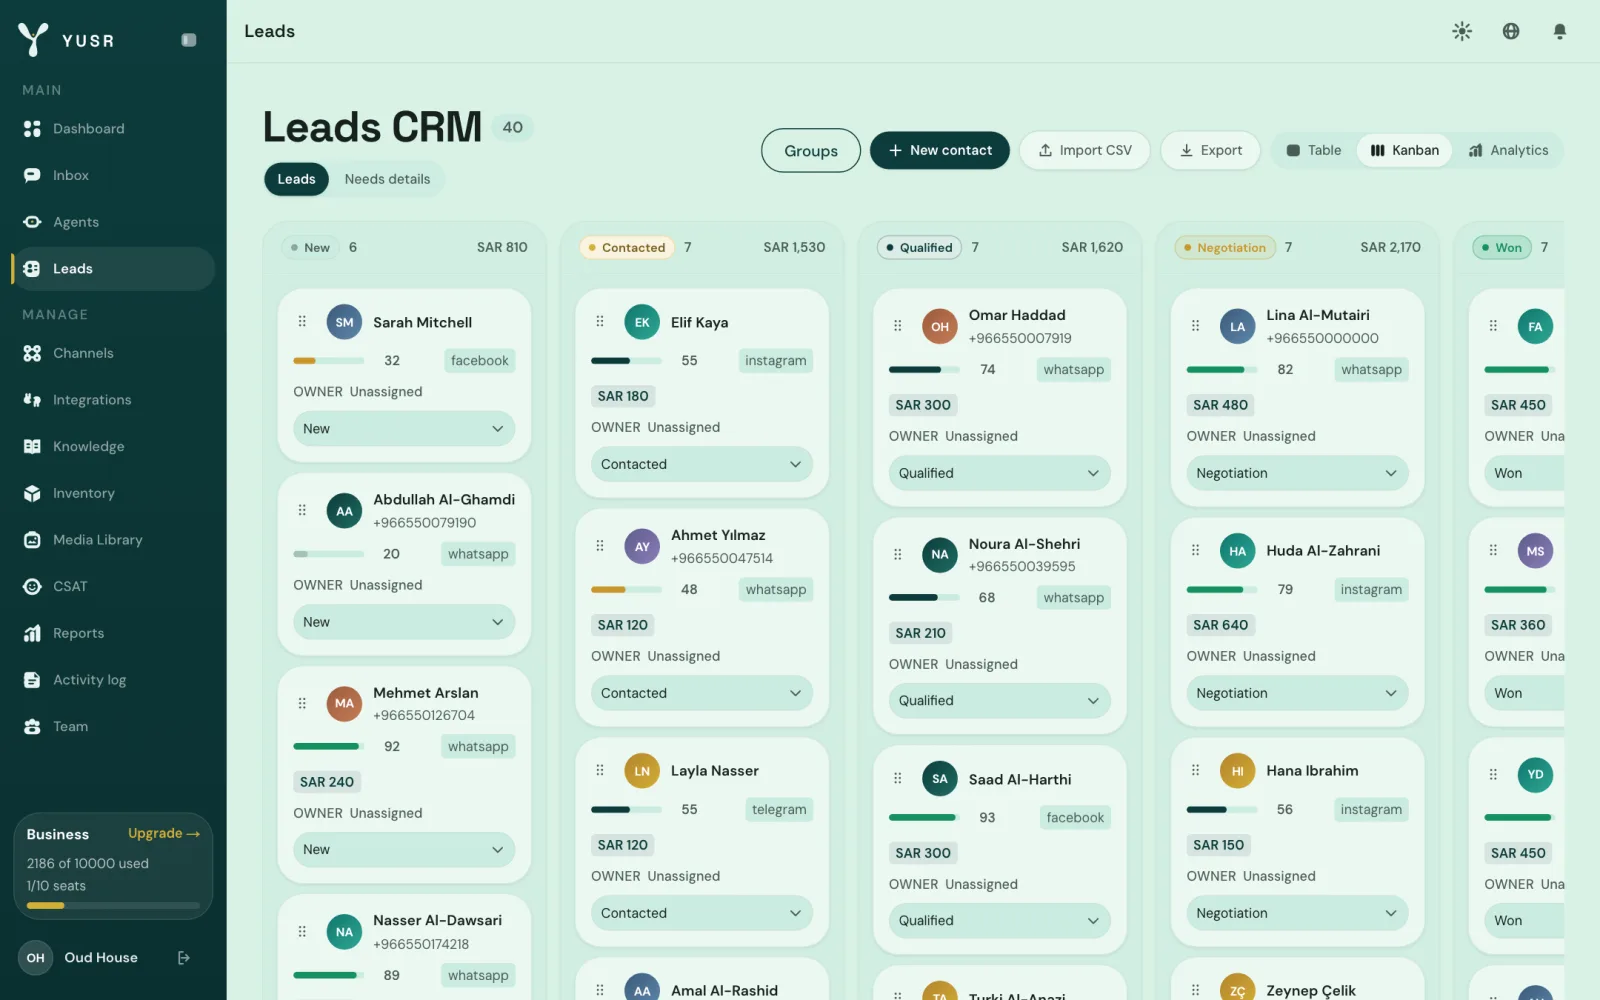
Task: Select Needs details tab
Action: 387,179
